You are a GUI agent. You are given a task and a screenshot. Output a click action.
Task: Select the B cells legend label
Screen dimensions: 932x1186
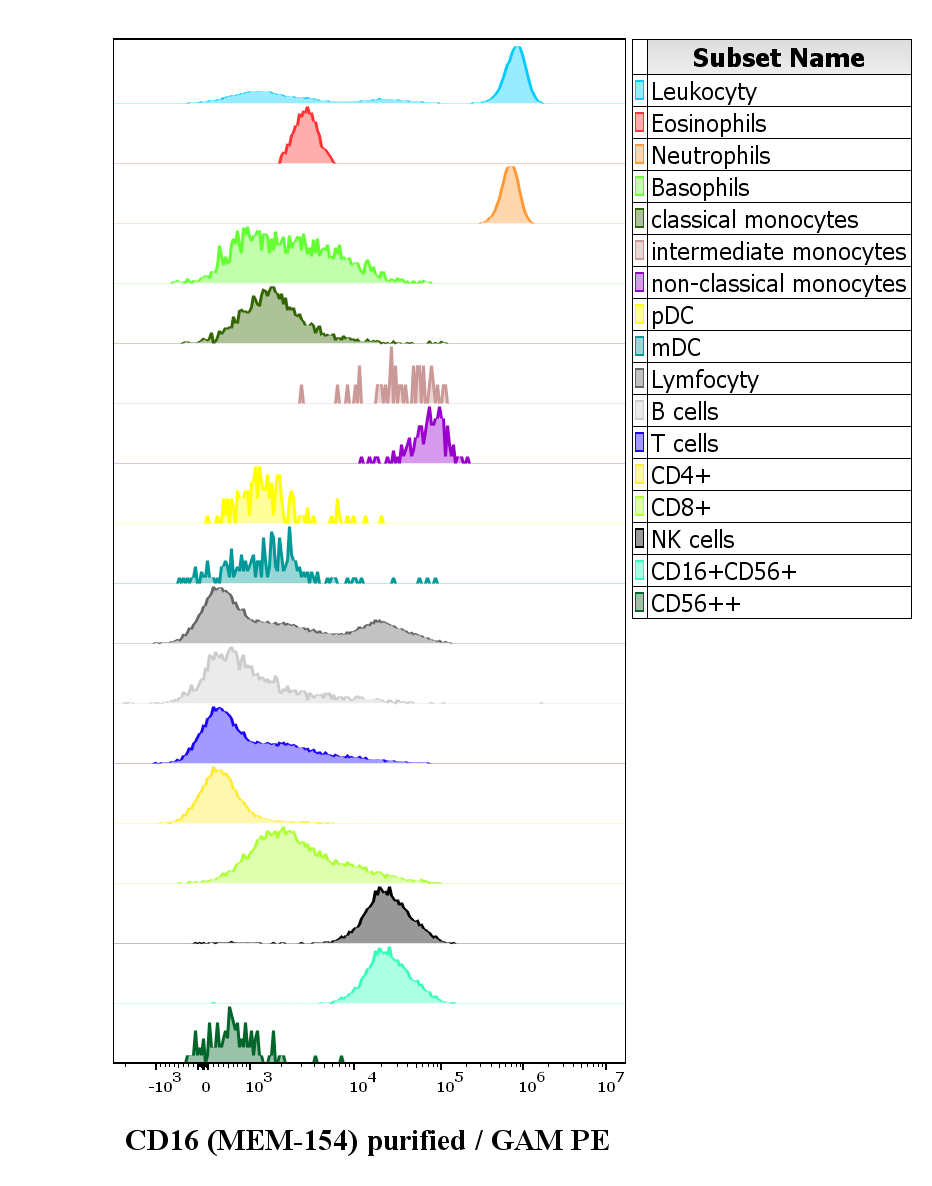point(684,411)
